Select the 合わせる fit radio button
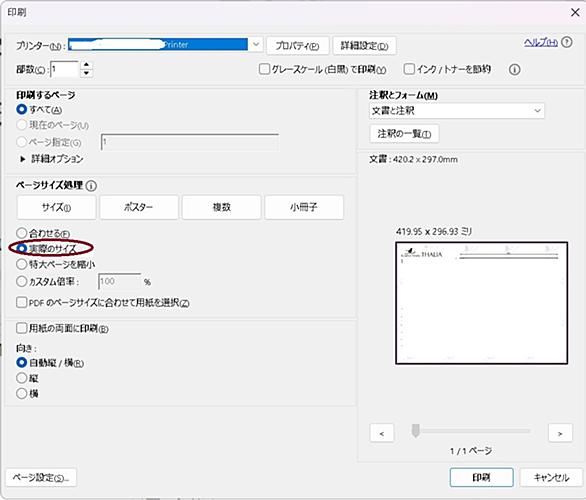586x500 pixels. [x=22, y=233]
